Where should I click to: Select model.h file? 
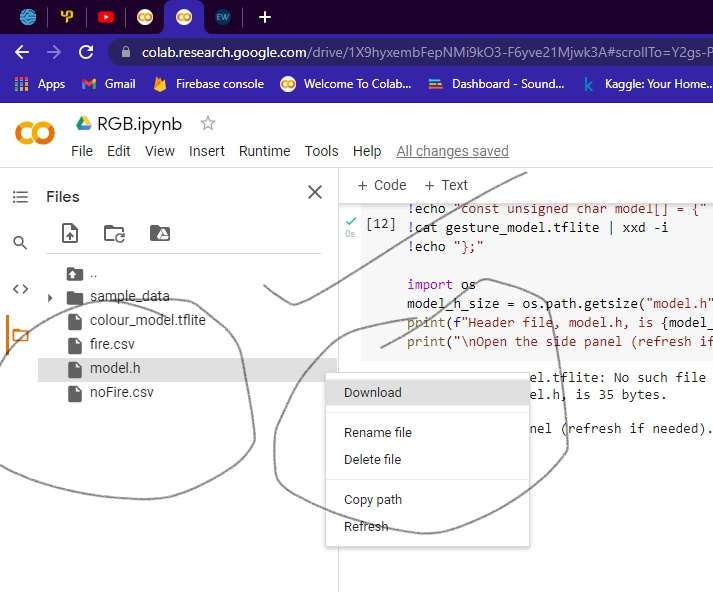coord(187,369)
